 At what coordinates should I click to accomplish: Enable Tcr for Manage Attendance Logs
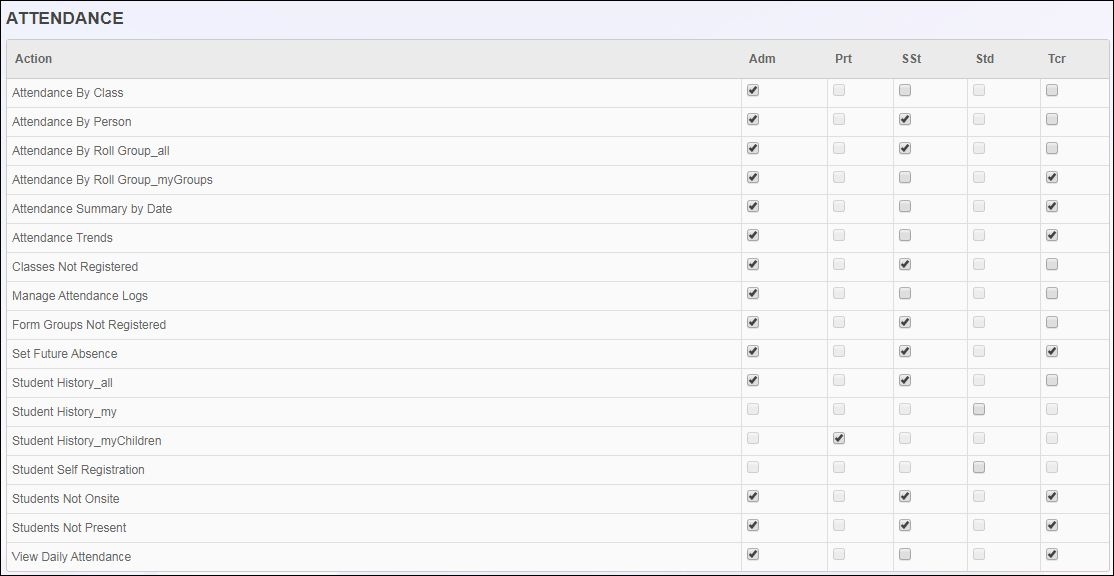1052,293
